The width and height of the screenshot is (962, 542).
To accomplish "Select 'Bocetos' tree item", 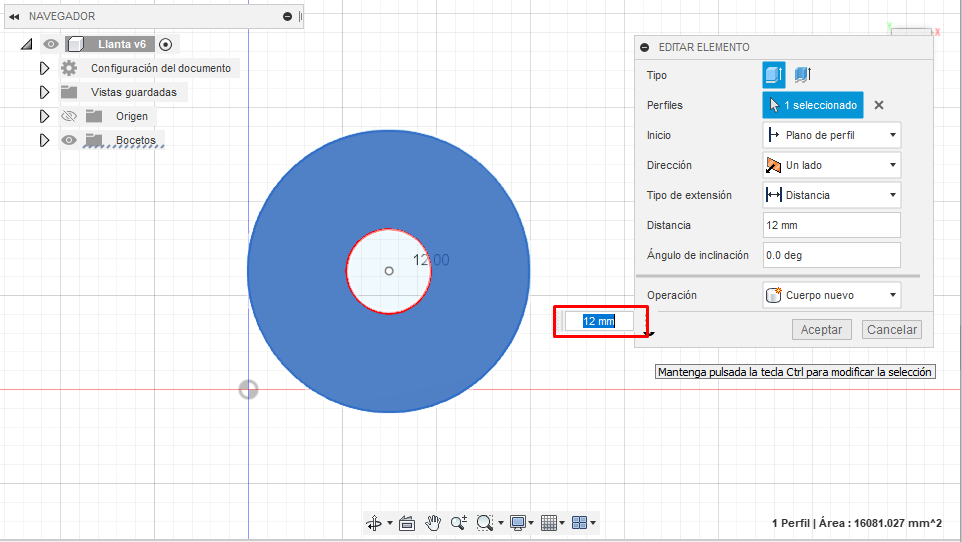I will (x=136, y=140).
